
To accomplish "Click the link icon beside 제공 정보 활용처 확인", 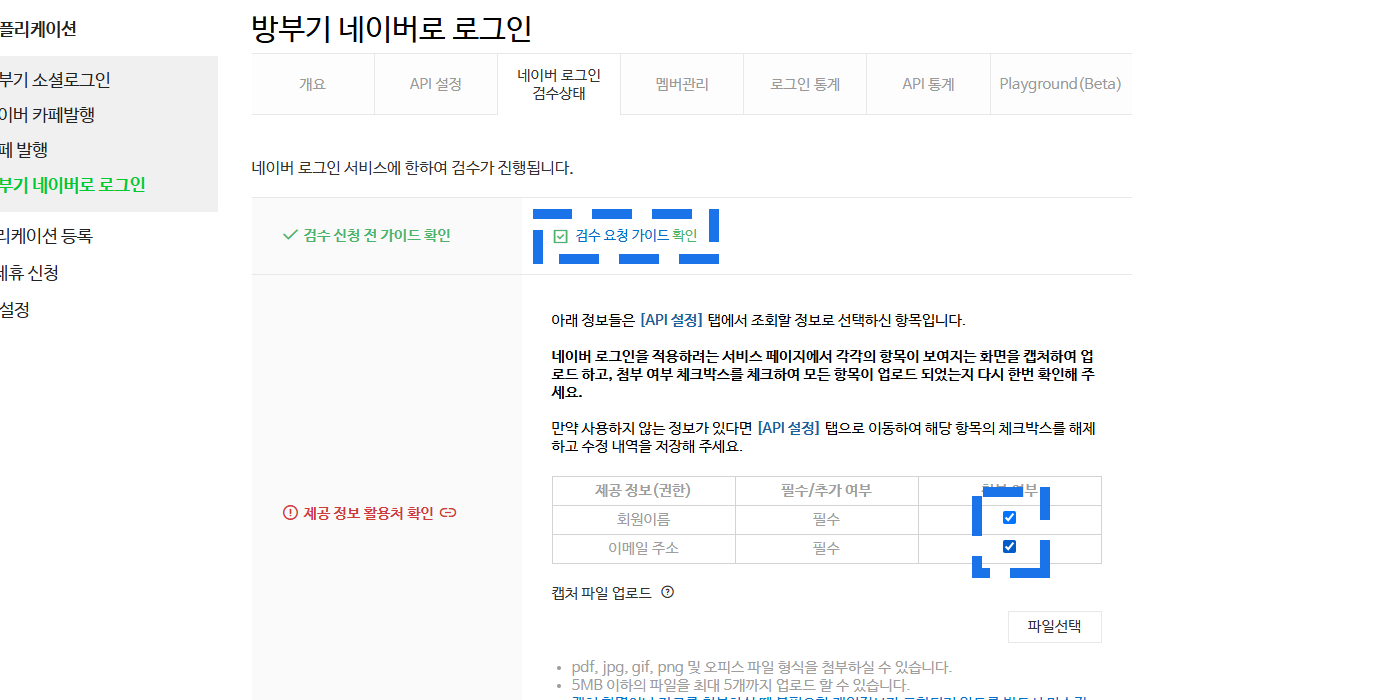I will [448, 513].
